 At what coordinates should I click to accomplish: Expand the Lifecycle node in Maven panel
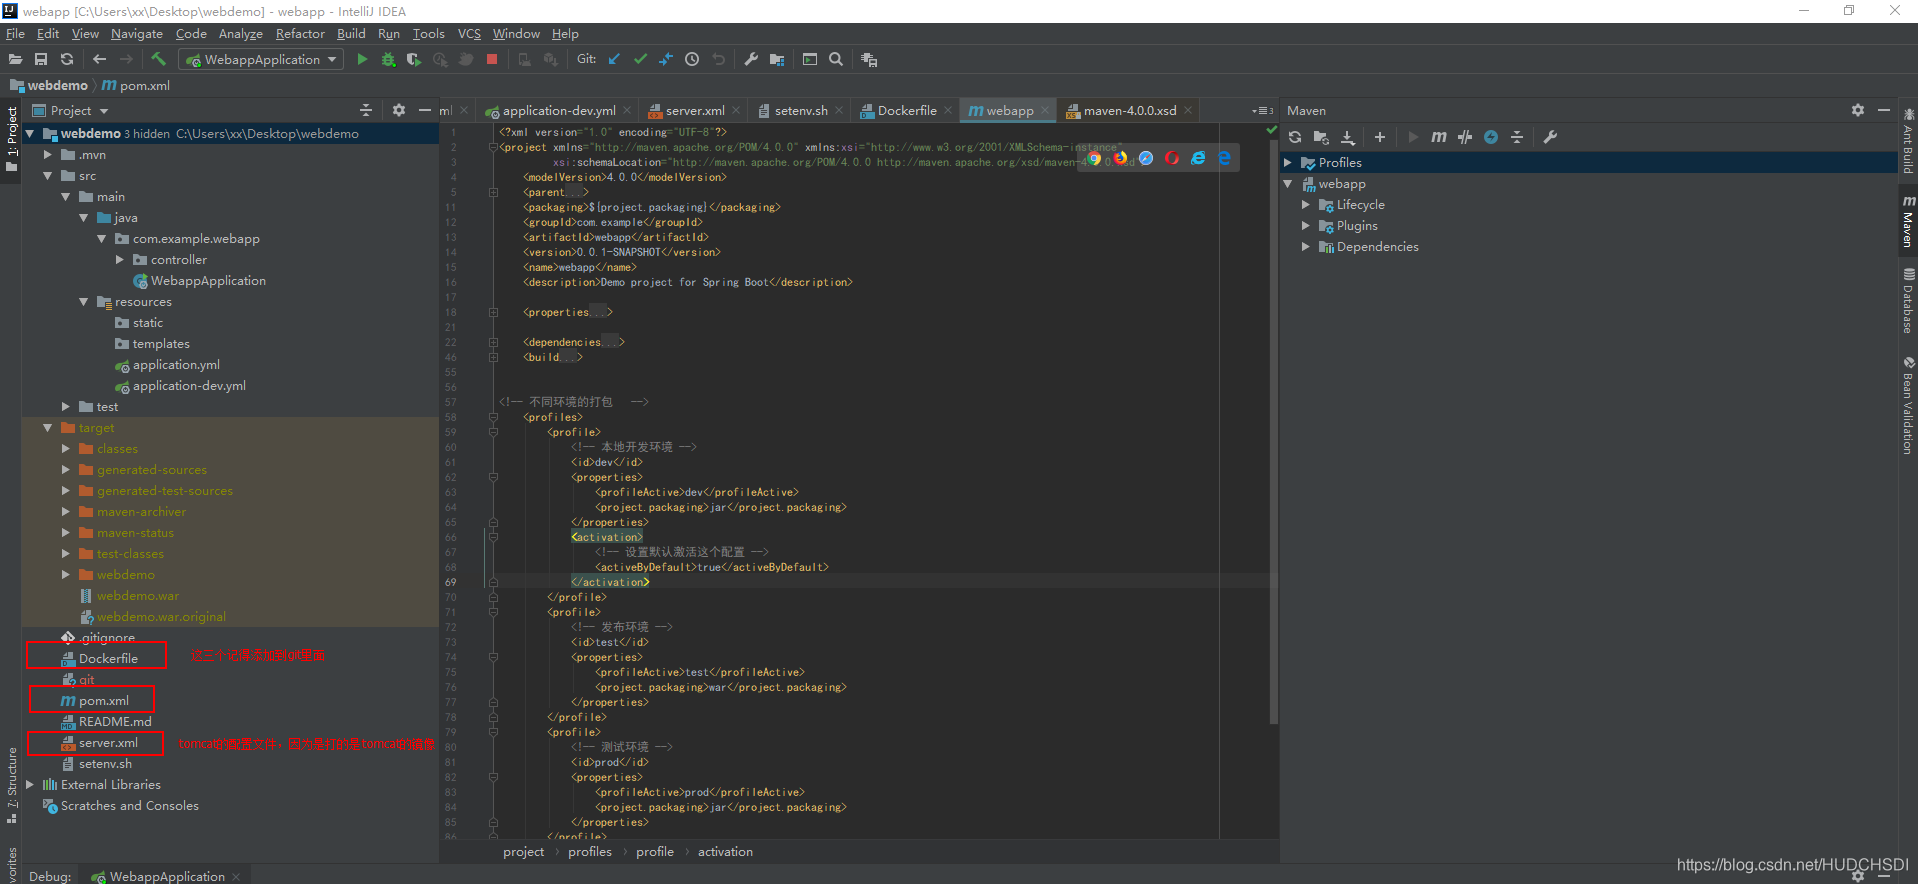[1306, 204]
